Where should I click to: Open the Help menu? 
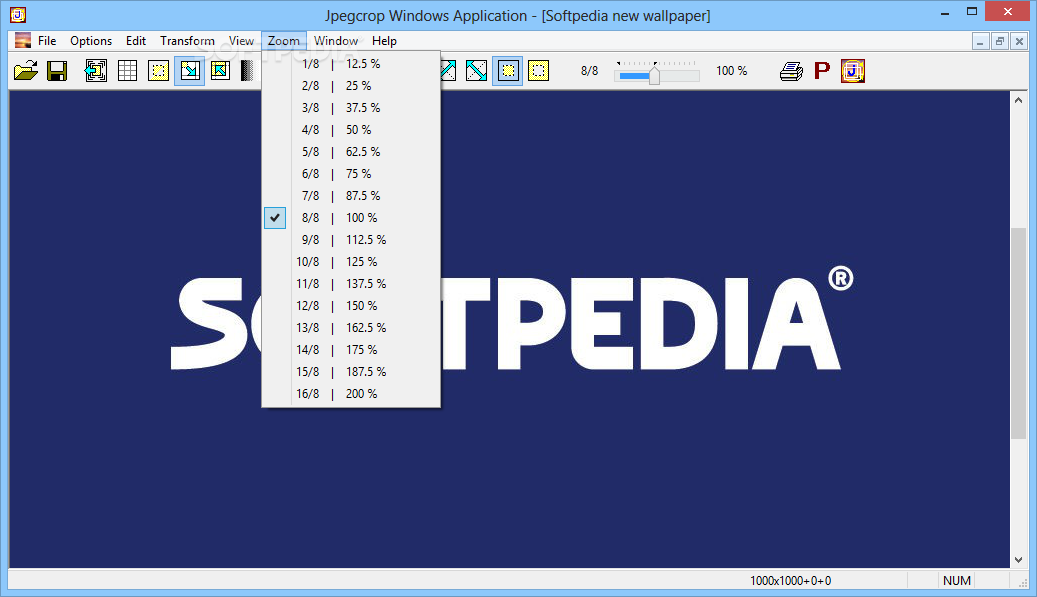(x=384, y=41)
